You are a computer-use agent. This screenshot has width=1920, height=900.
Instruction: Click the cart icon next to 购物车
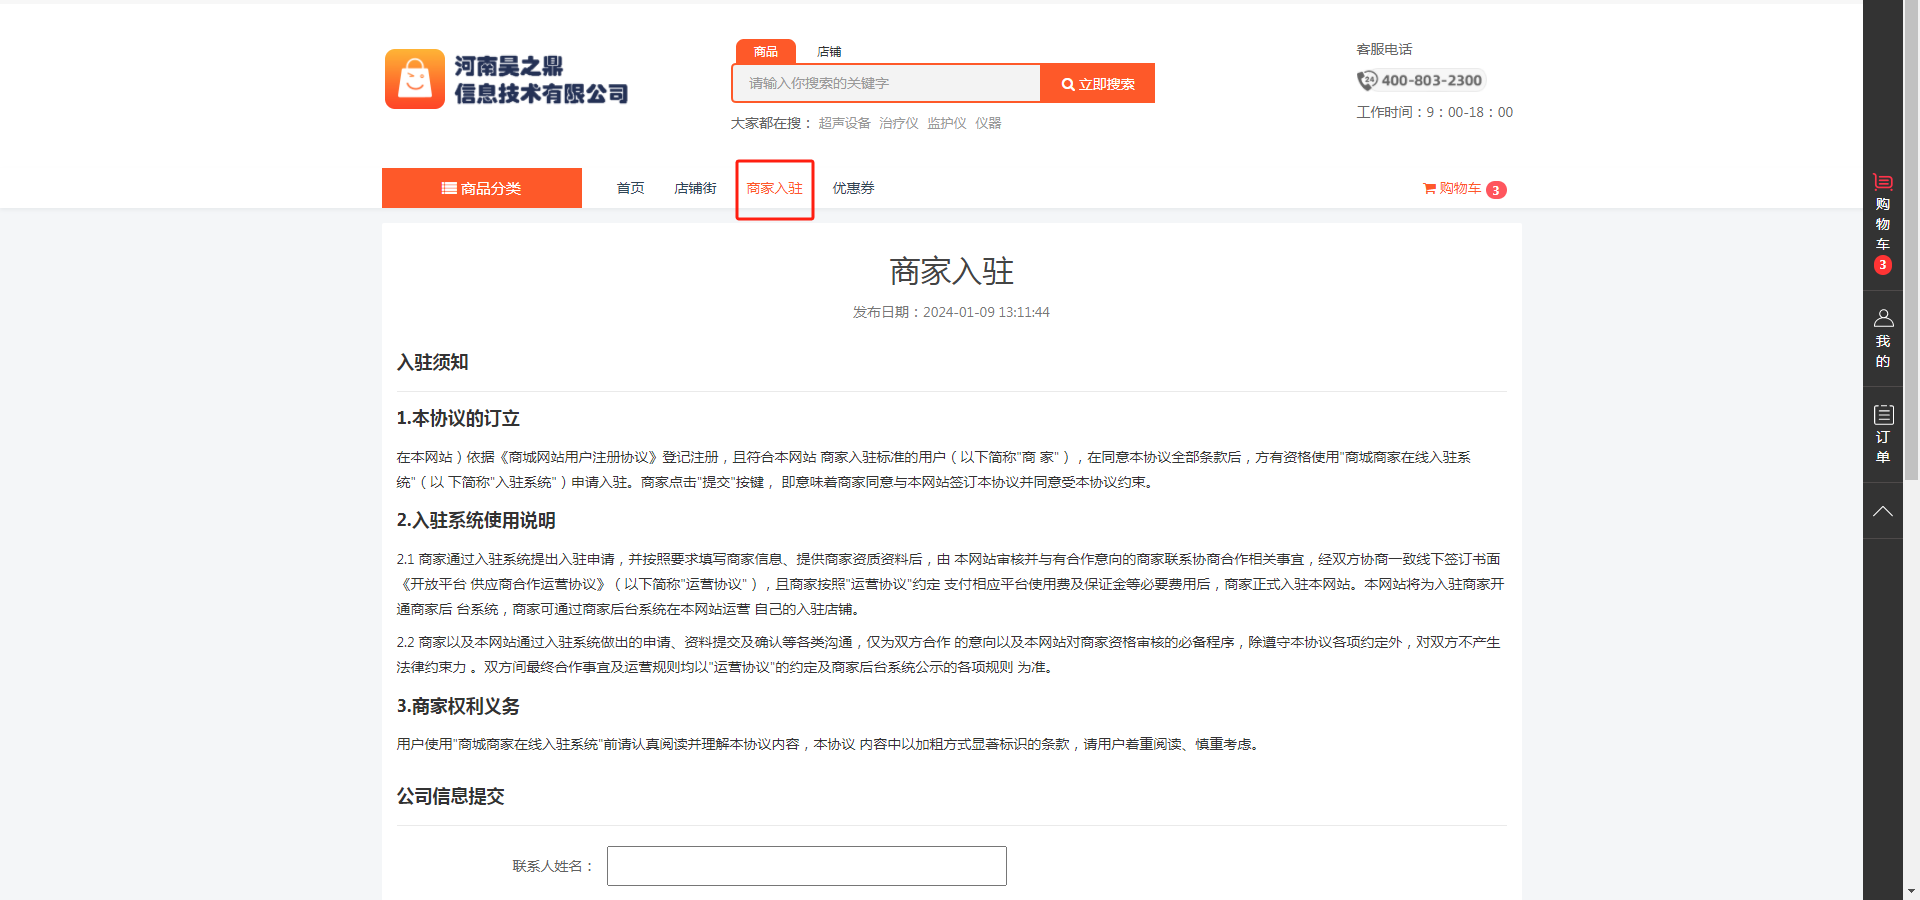click(1429, 188)
